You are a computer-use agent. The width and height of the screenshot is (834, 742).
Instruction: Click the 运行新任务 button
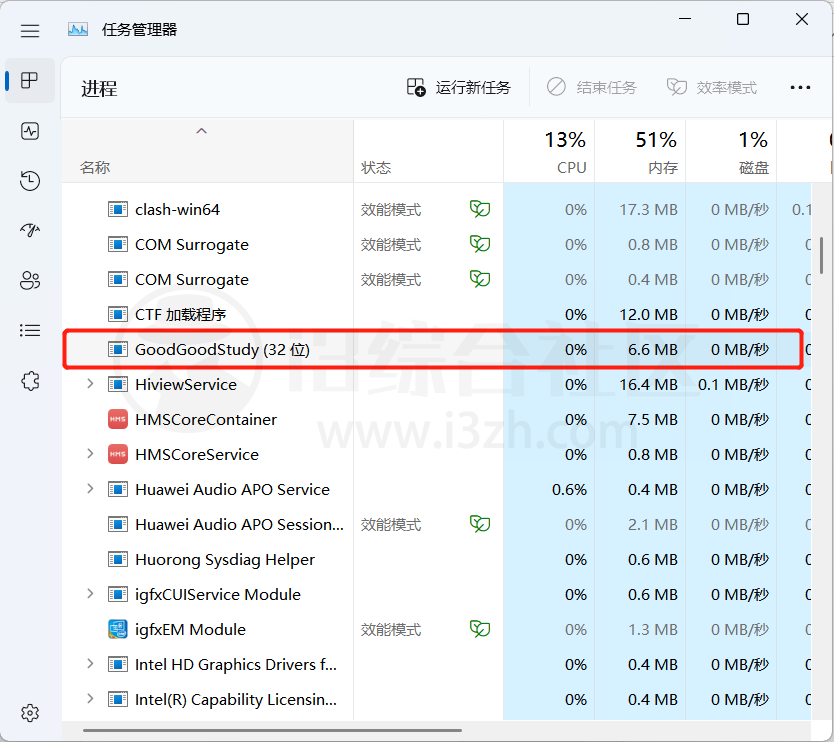458,87
